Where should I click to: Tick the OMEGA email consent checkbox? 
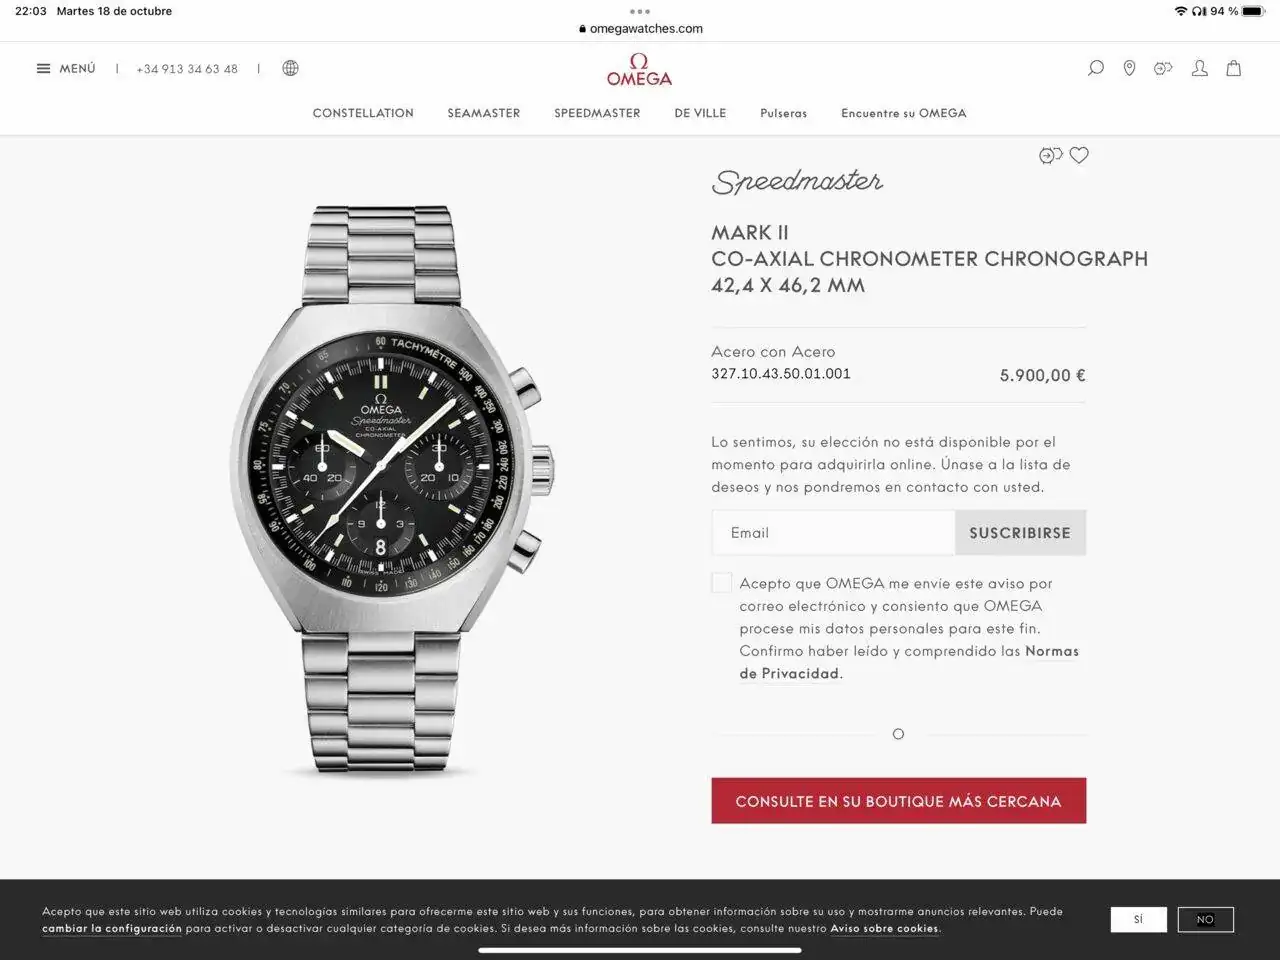721,583
